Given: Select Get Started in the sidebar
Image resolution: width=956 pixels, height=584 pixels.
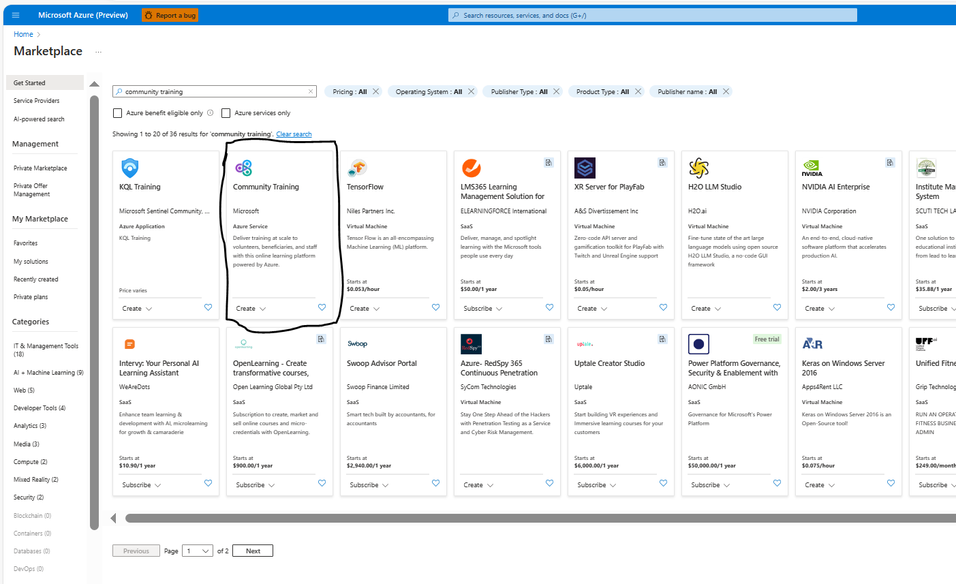Looking at the screenshot, I should pos(45,82).
